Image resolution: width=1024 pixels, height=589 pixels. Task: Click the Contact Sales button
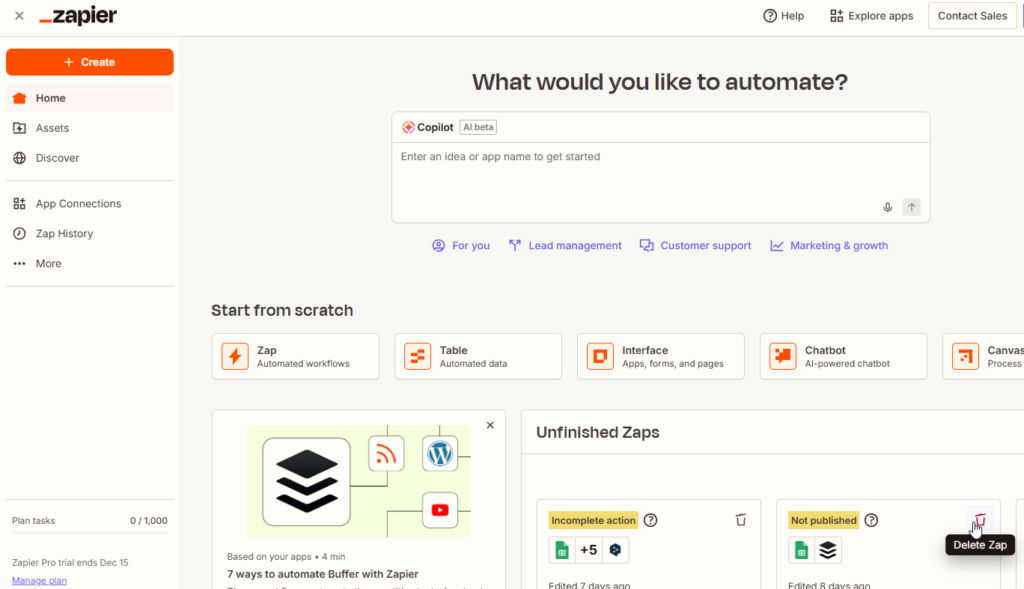[972, 16]
